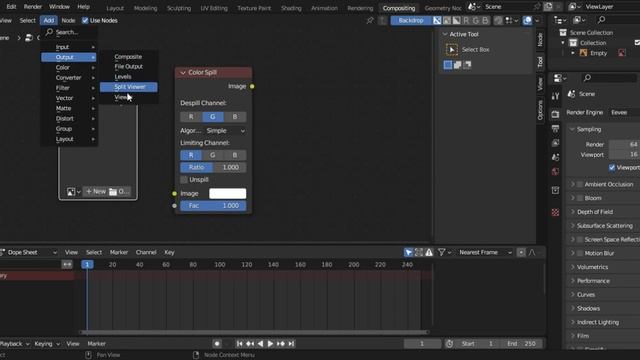Viewport: 640px width, 360px height.
Task: Click the Dope Sheet only-selected filter icon
Action: pyautogui.click(x=408, y=253)
